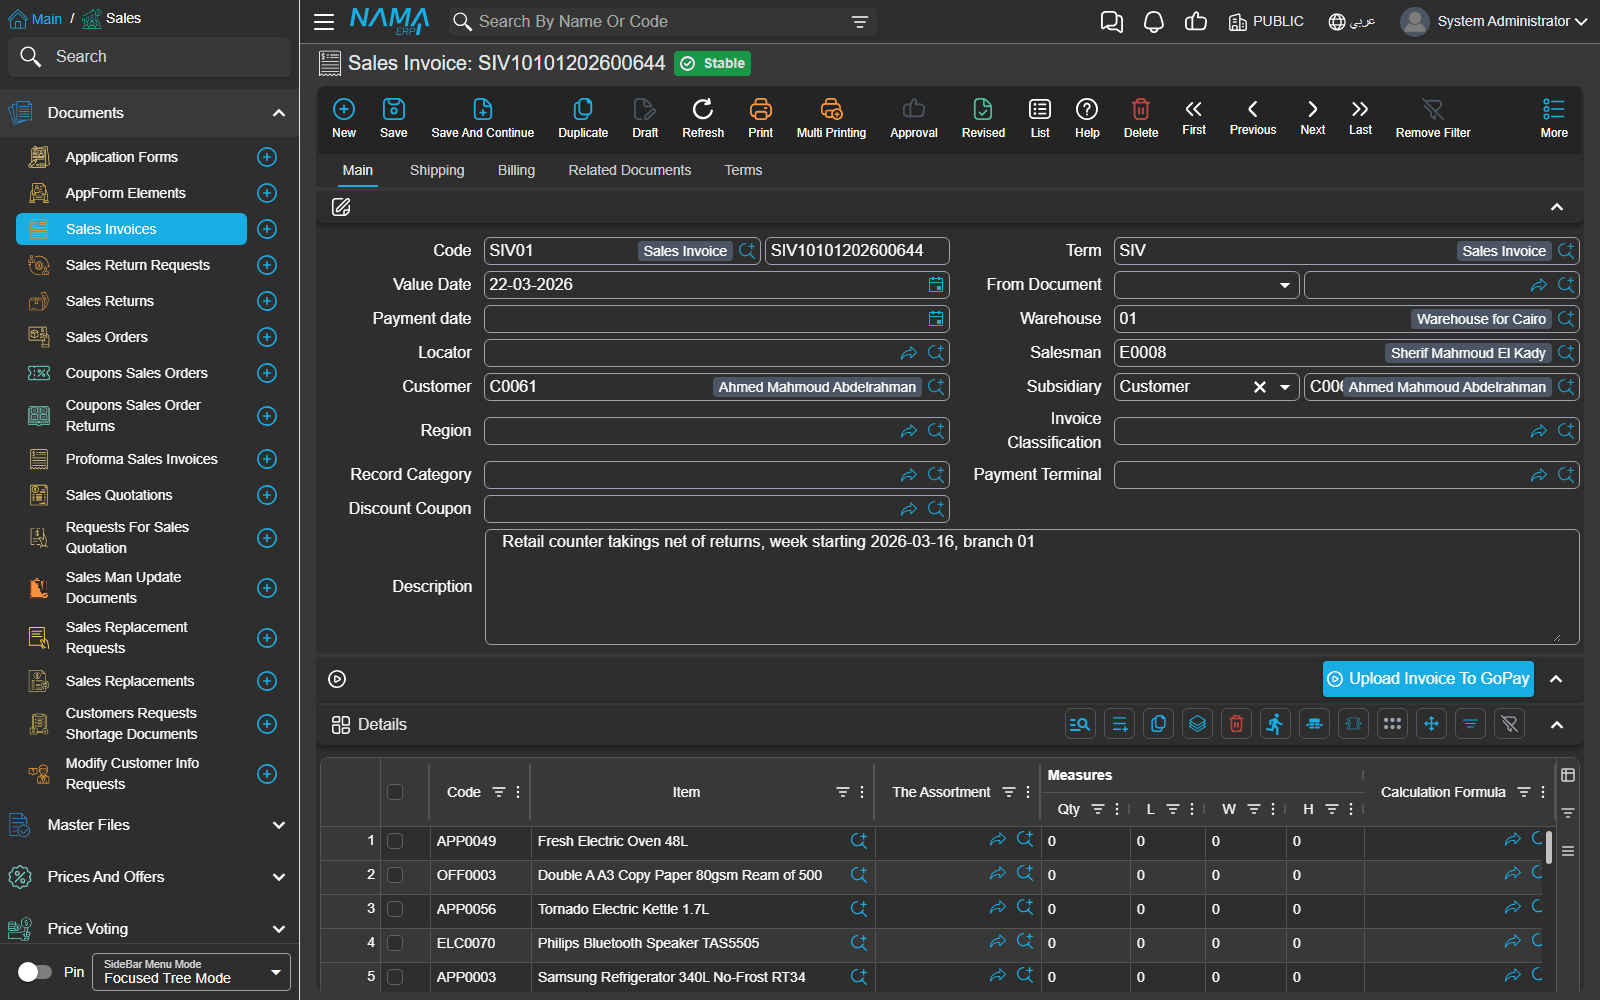1600x1000 pixels.
Task: Collapse the Details section chevron
Action: click(x=1557, y=725)
